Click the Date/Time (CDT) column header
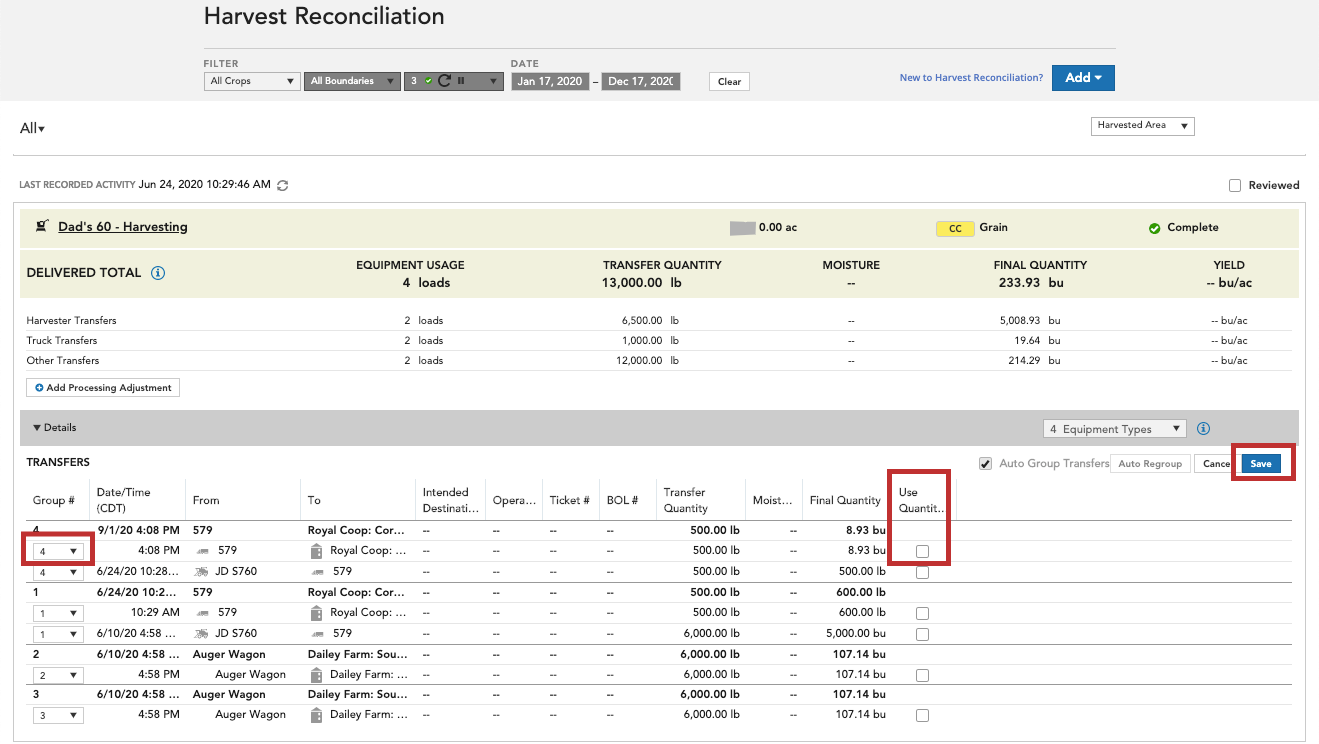 tap(123, 500)
